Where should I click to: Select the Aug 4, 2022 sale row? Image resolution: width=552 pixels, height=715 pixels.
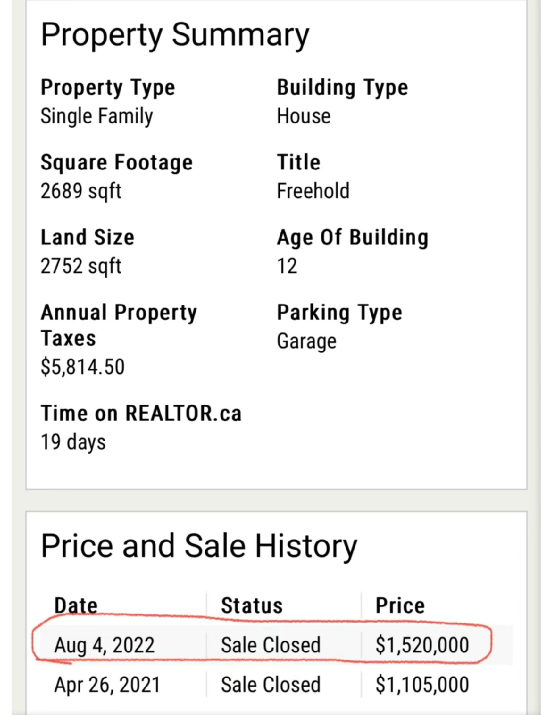[x=276, y=645]
